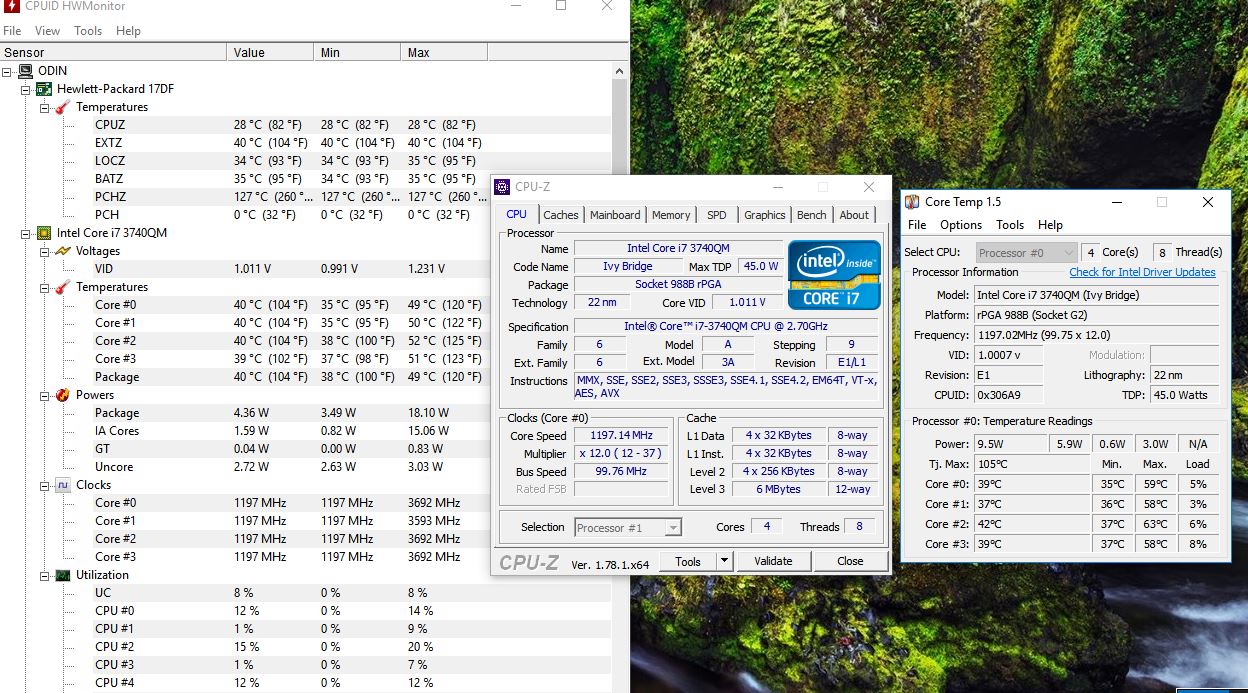Click the Frequency value in Core Temp
The image size is (1248, 693).
1097,335
